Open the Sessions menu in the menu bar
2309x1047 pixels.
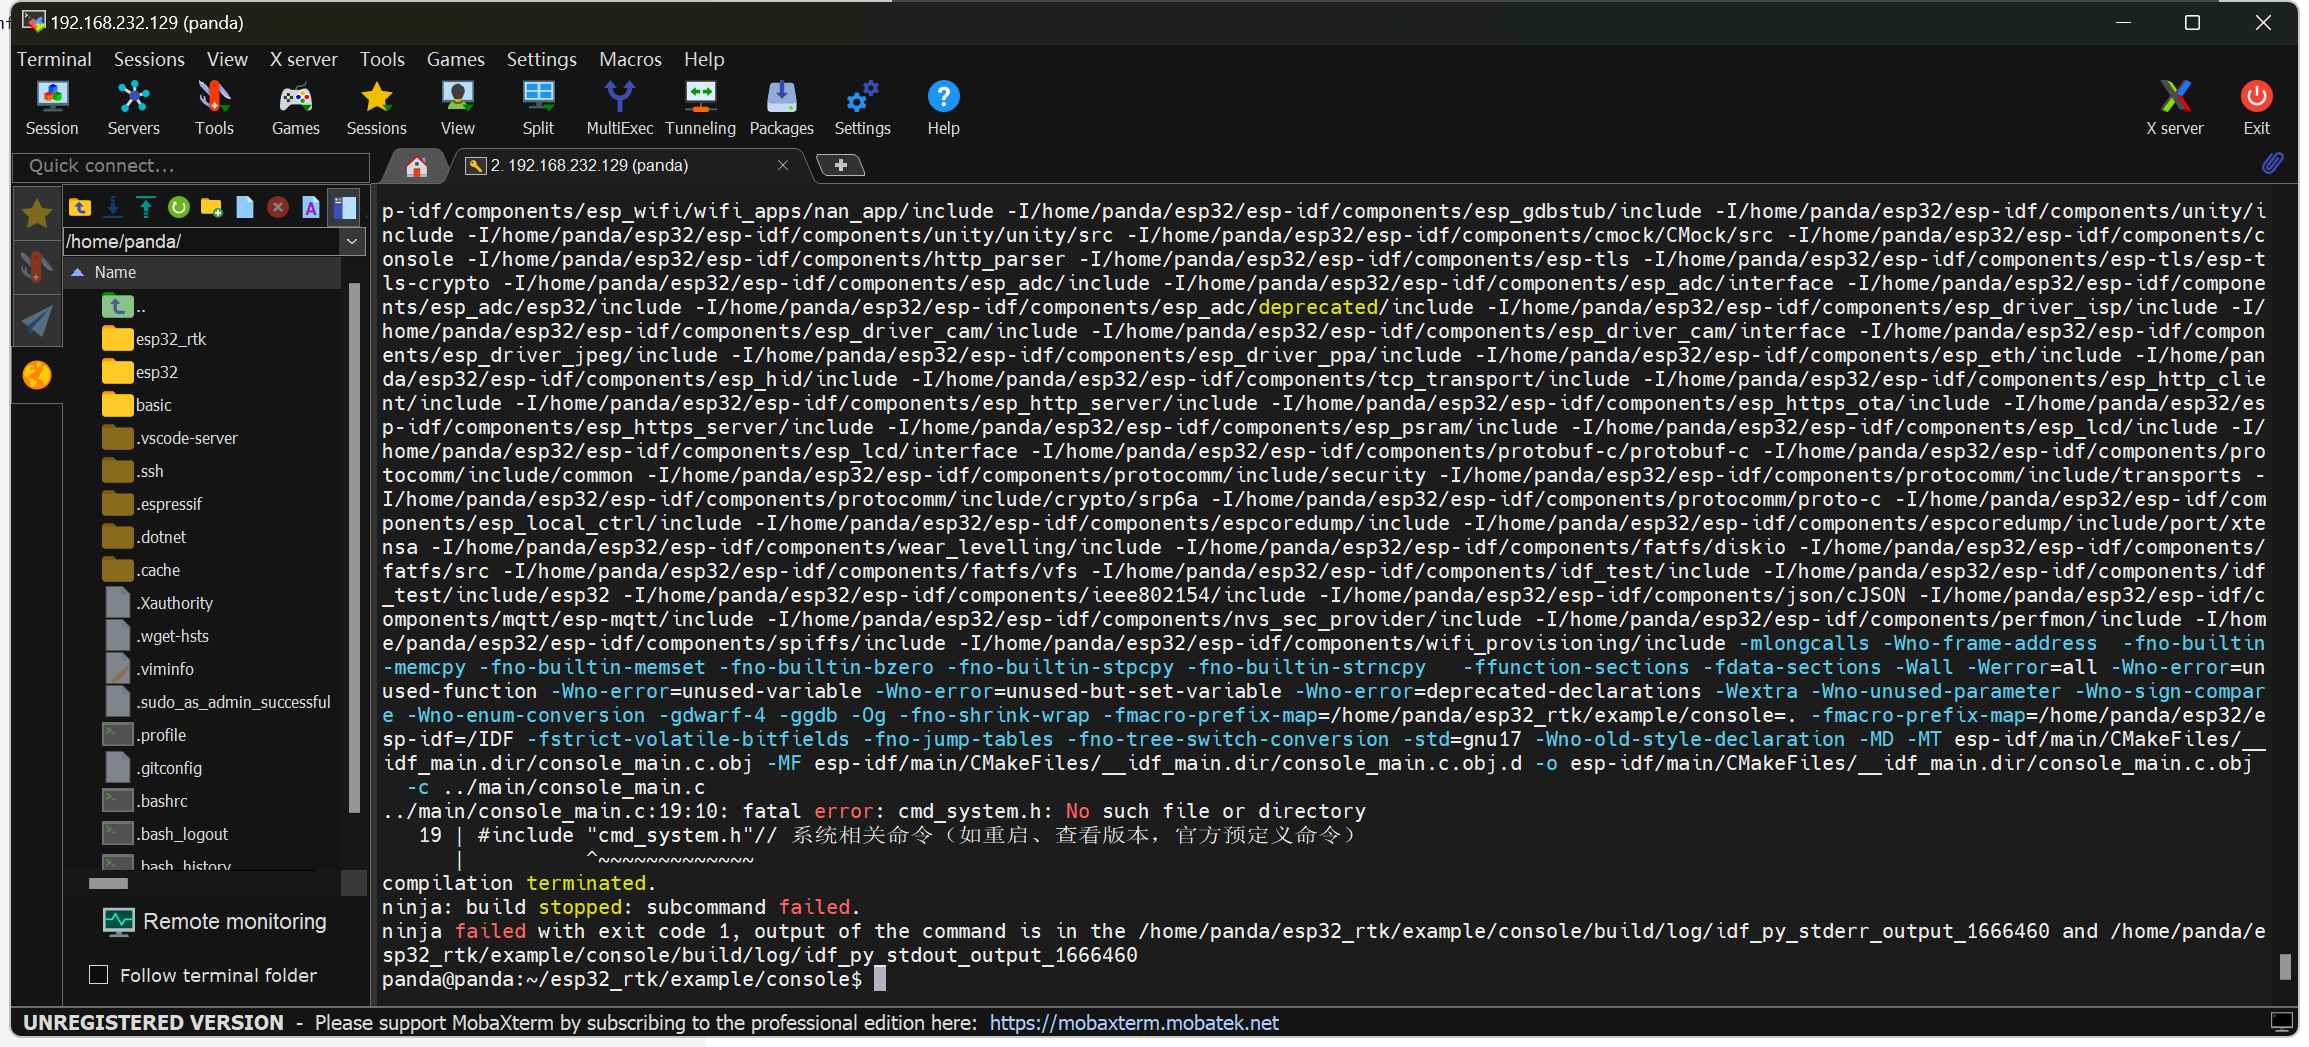point(149,59)
